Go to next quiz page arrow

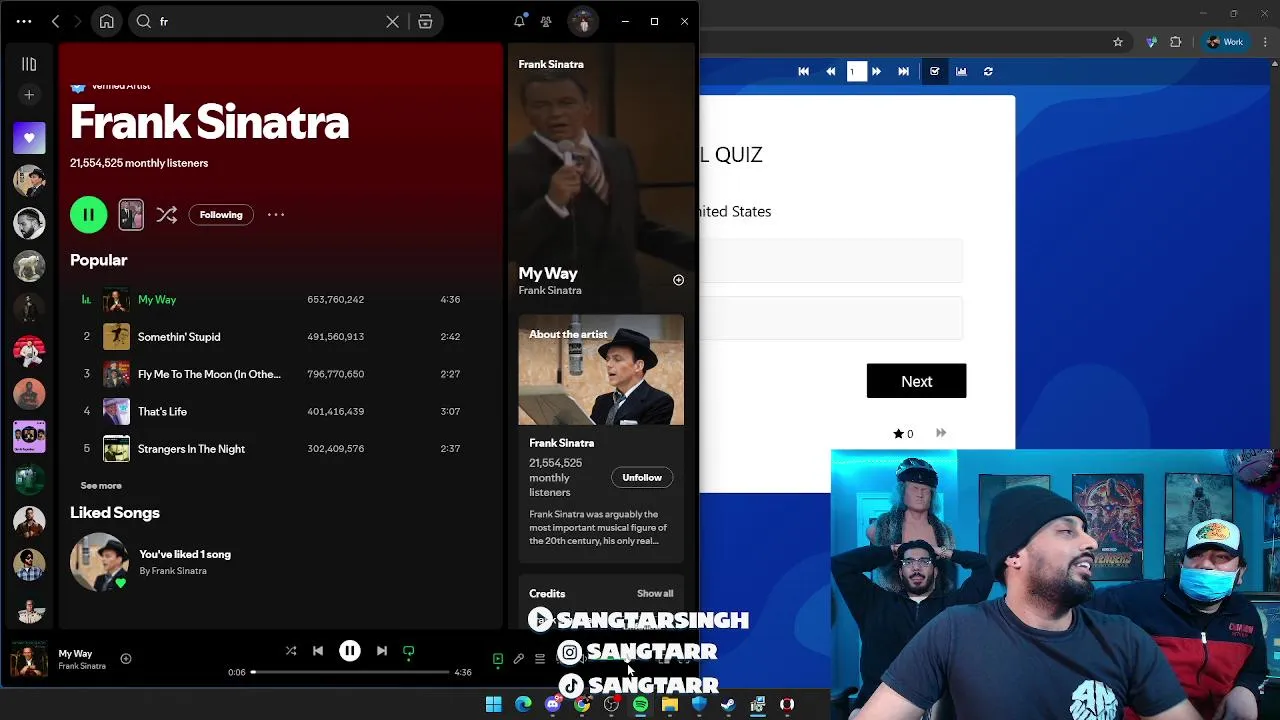pos(876,71)
